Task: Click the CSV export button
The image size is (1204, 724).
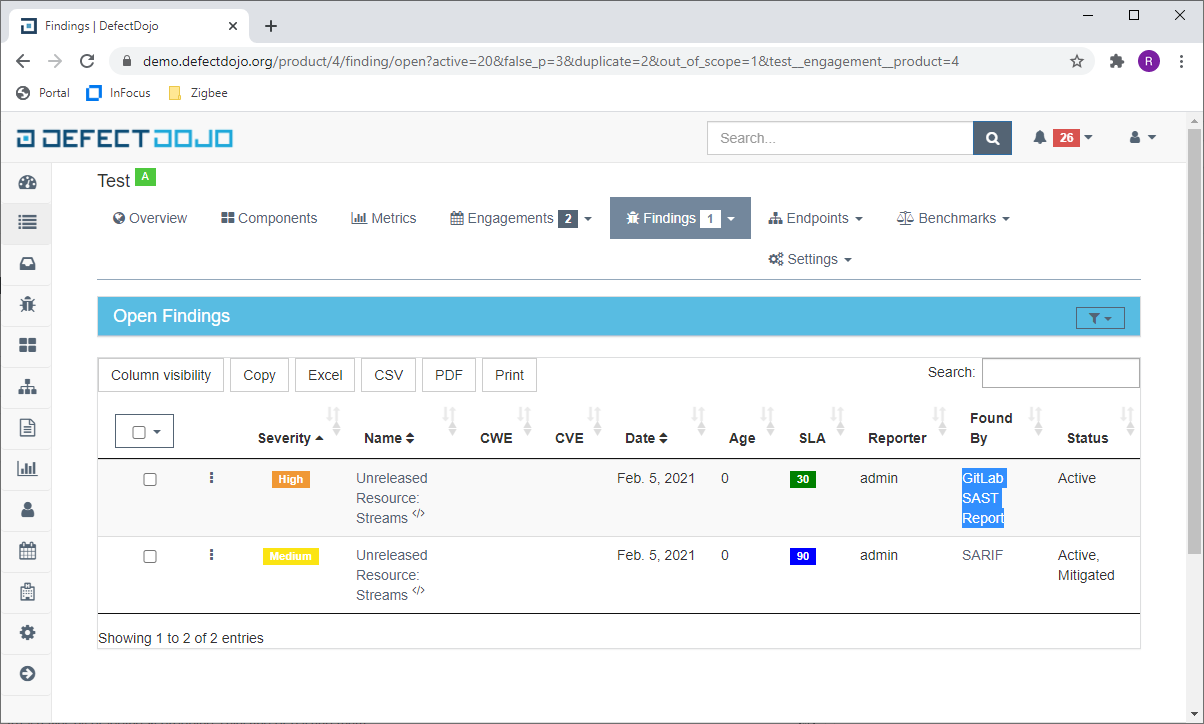Action: (x=388, y=374)
